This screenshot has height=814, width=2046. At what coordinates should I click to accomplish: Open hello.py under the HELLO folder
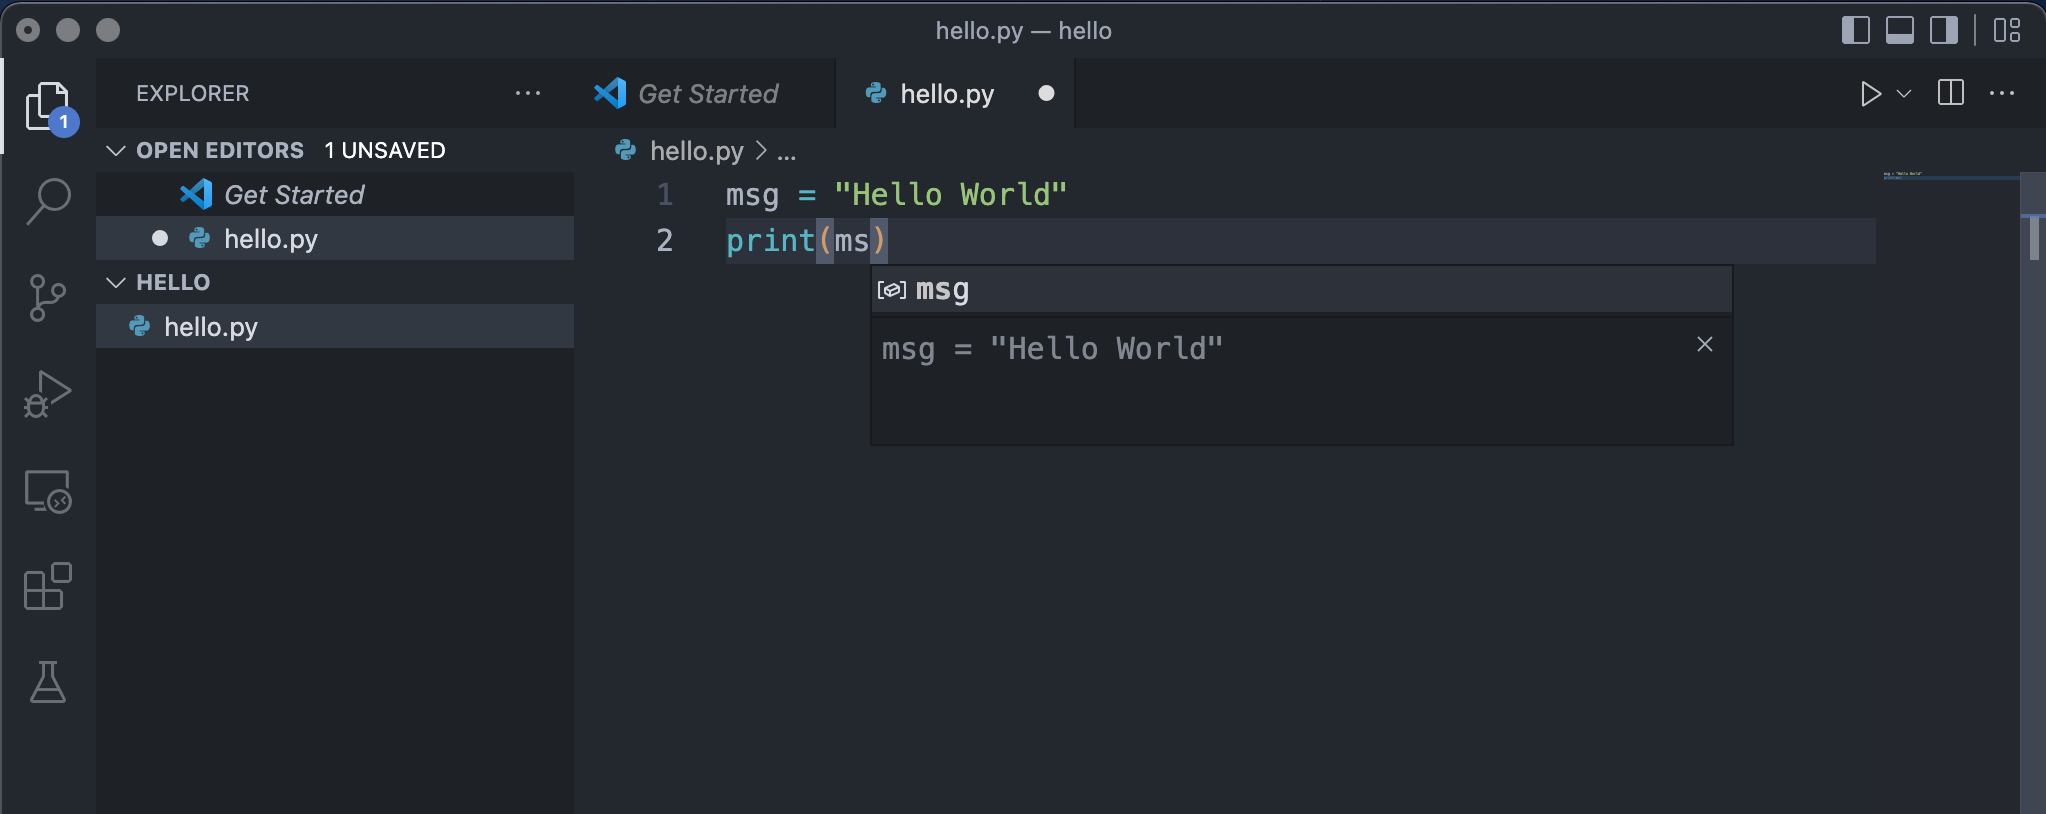(335, 326)
